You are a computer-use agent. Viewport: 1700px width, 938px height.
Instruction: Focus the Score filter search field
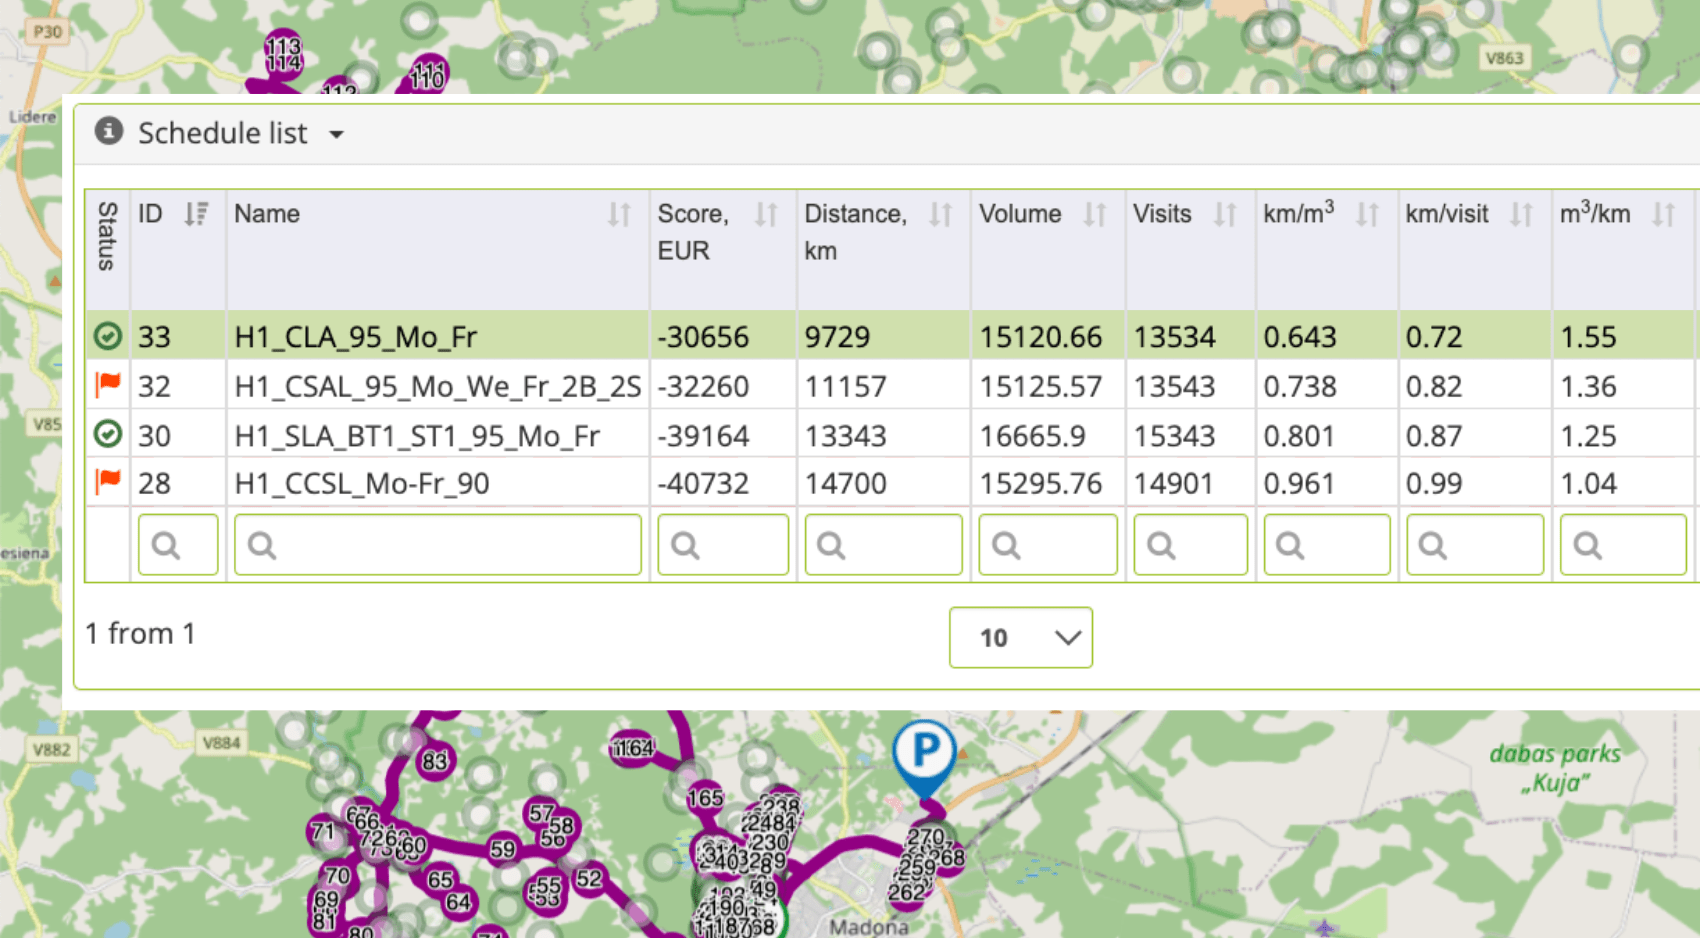point(723,545)
